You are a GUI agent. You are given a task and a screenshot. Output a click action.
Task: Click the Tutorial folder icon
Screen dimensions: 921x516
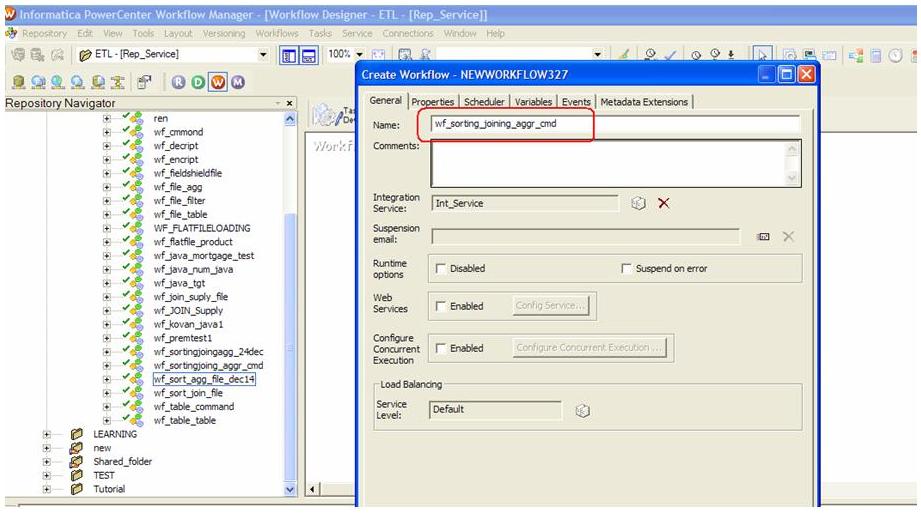point(76,489)
